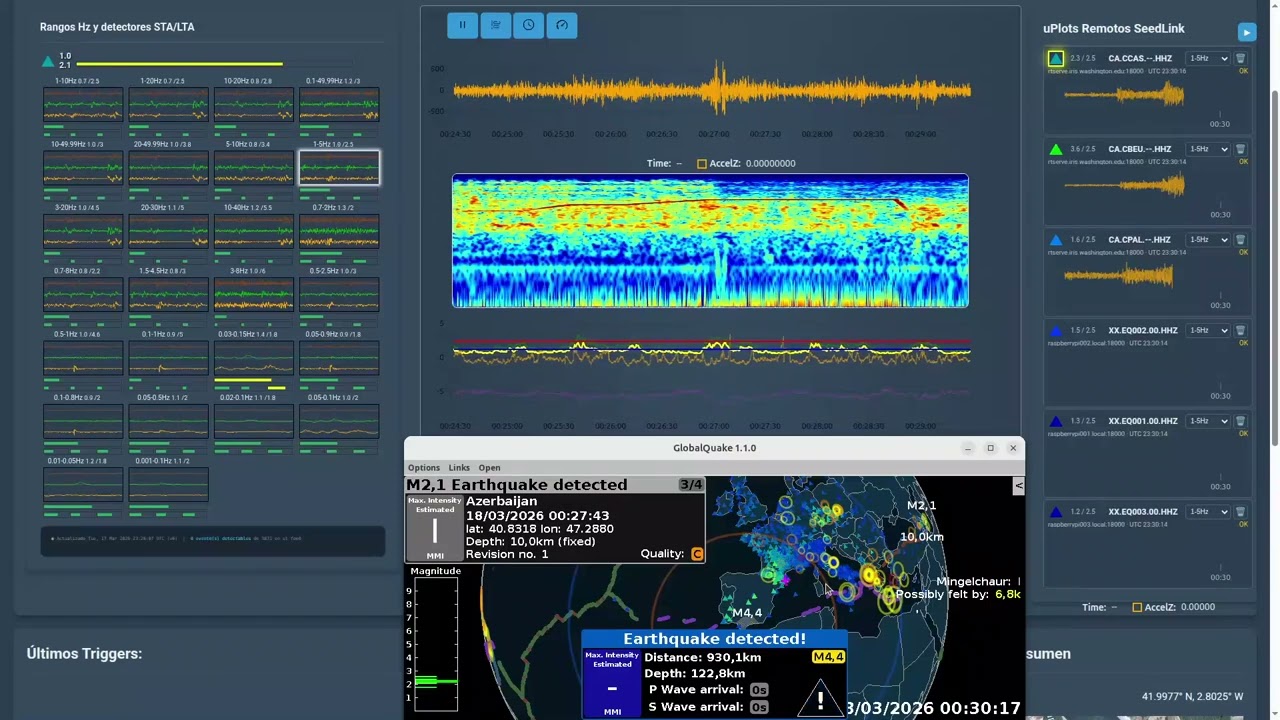Remove XX.EQ002.00.HHZ plot with trash icon

click(x=1241, y=331)
